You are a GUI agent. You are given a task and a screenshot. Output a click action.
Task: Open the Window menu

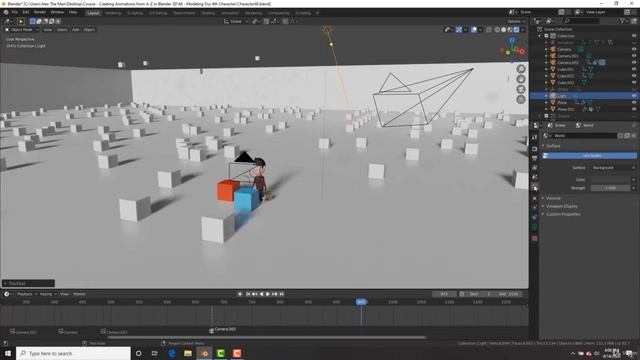click(x=57, y=12)
